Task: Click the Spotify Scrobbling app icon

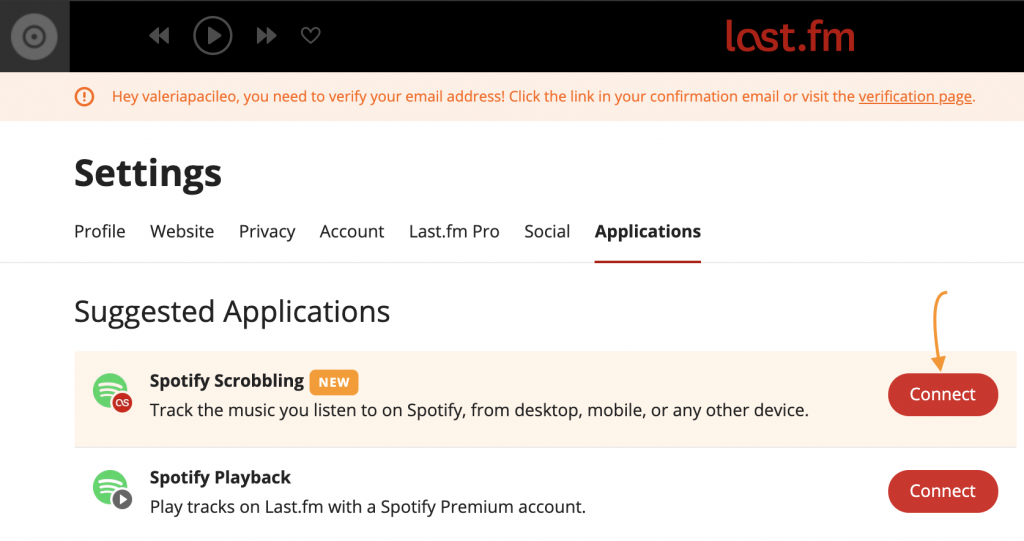Action: point(112,393)
